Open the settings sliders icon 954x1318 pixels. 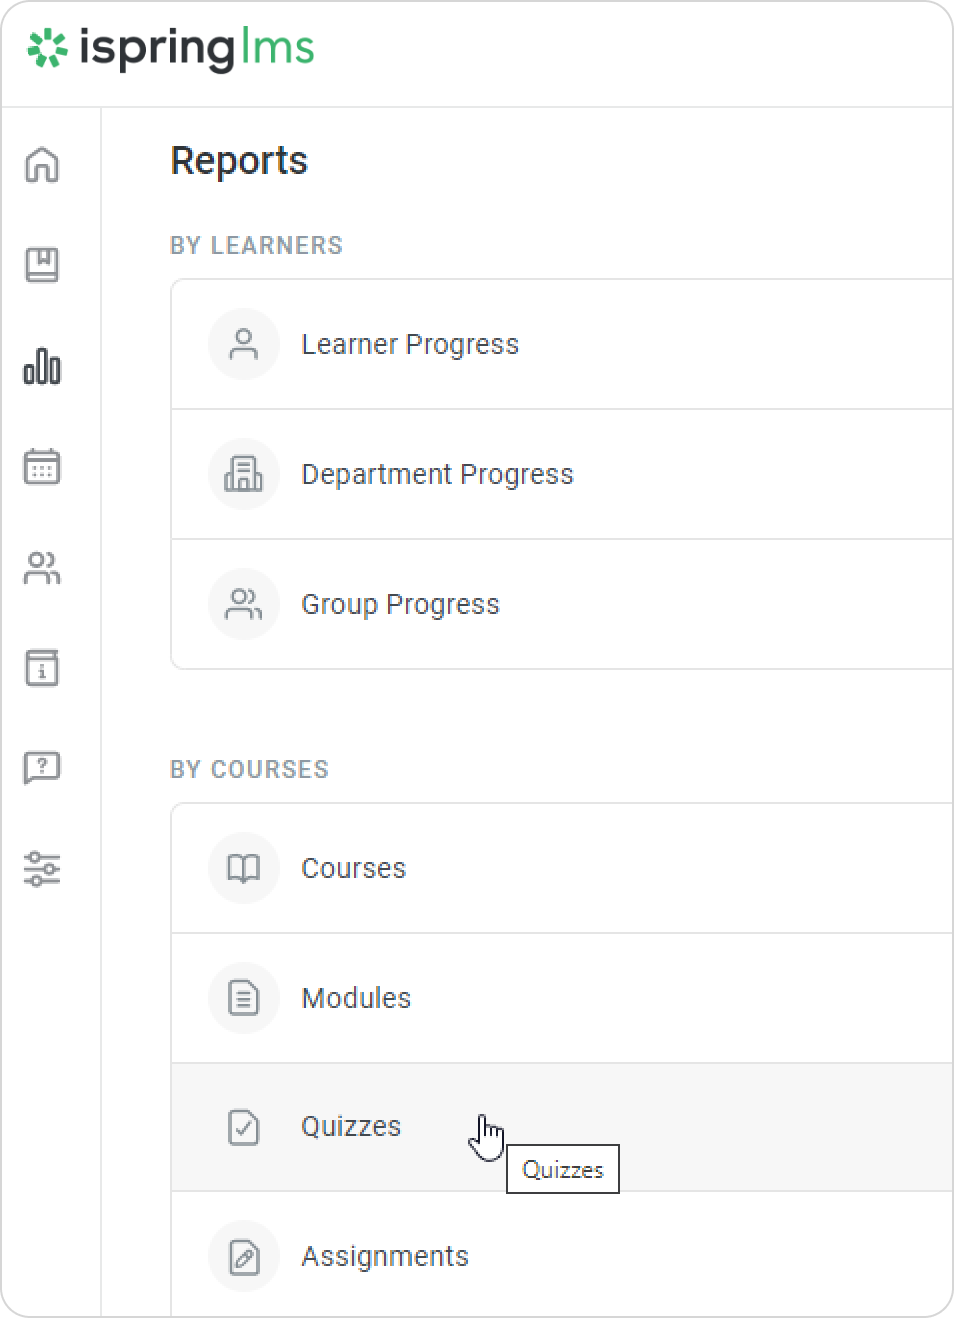pos(42,868)
